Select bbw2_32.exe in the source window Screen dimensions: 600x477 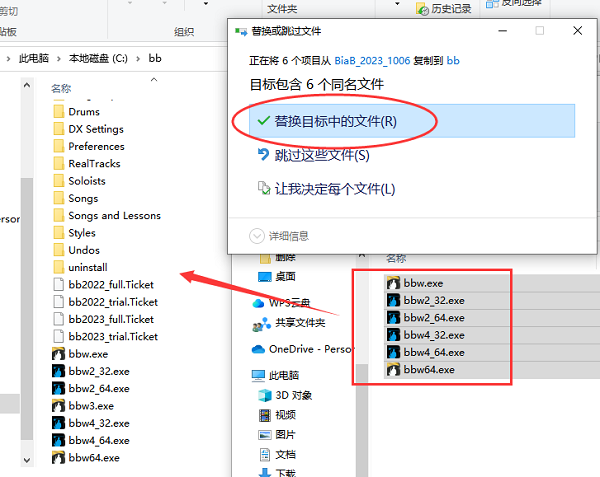434,301
